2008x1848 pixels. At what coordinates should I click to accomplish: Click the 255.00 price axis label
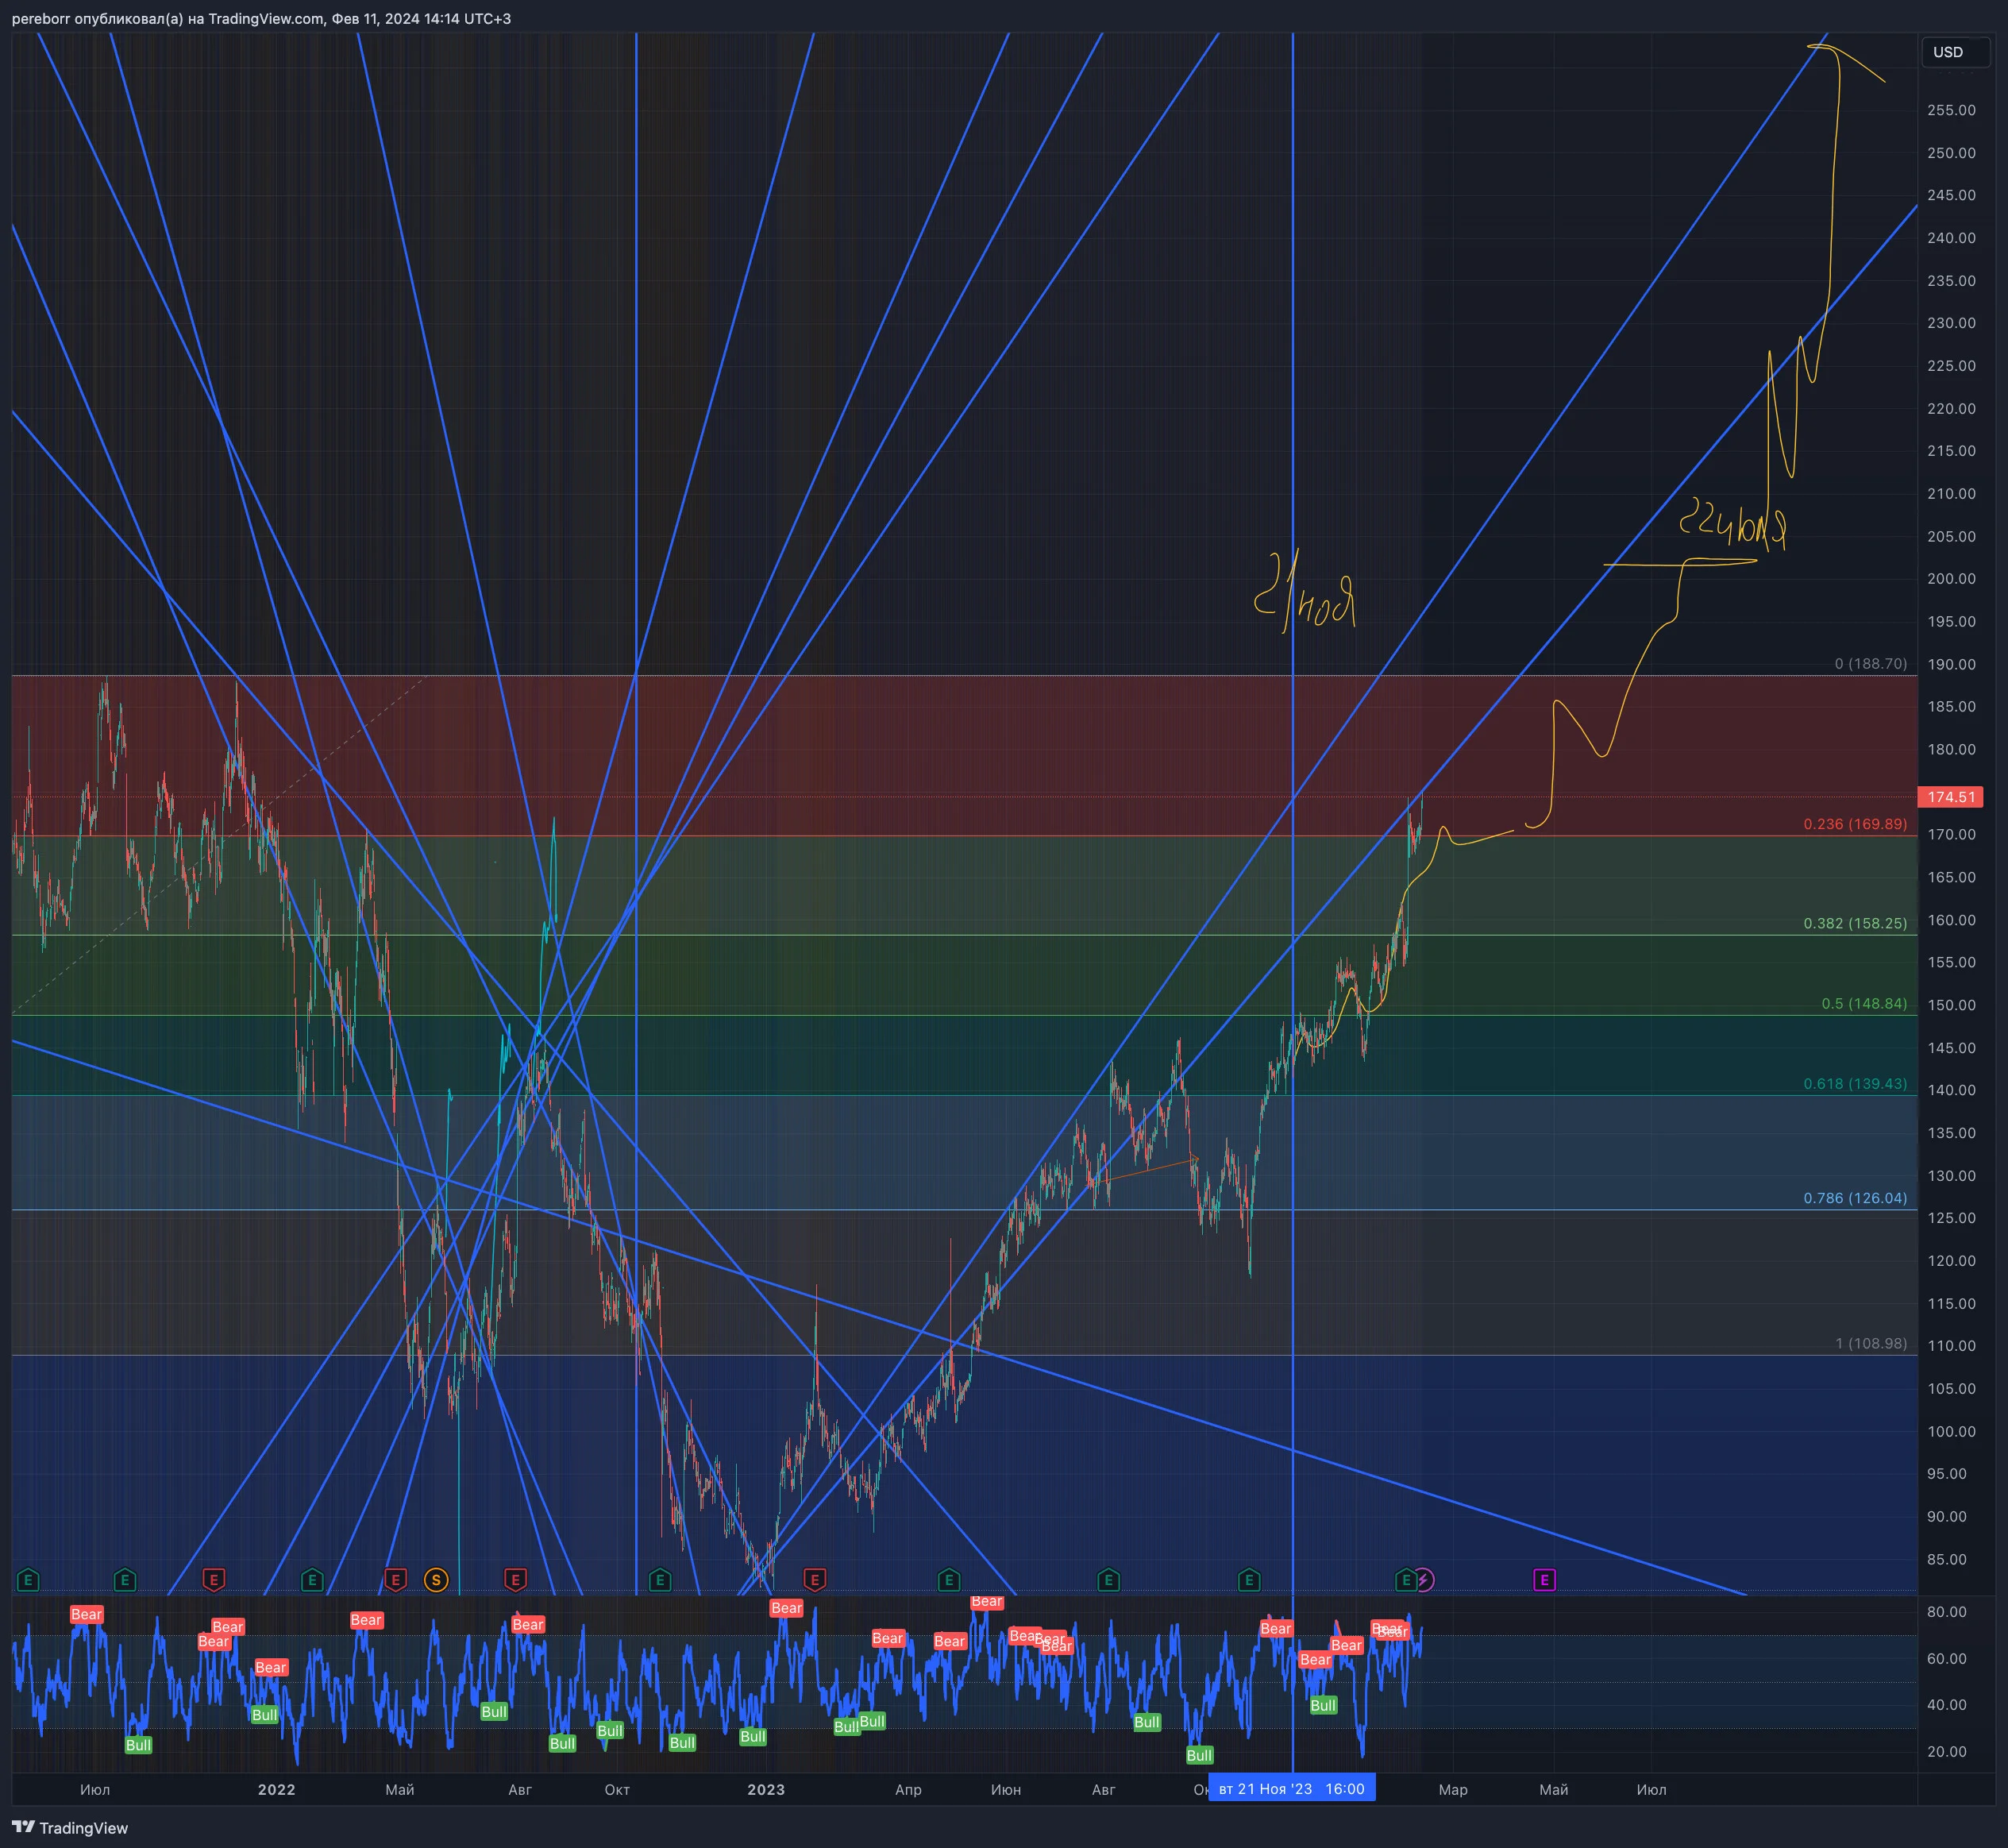pos(1951,110)
